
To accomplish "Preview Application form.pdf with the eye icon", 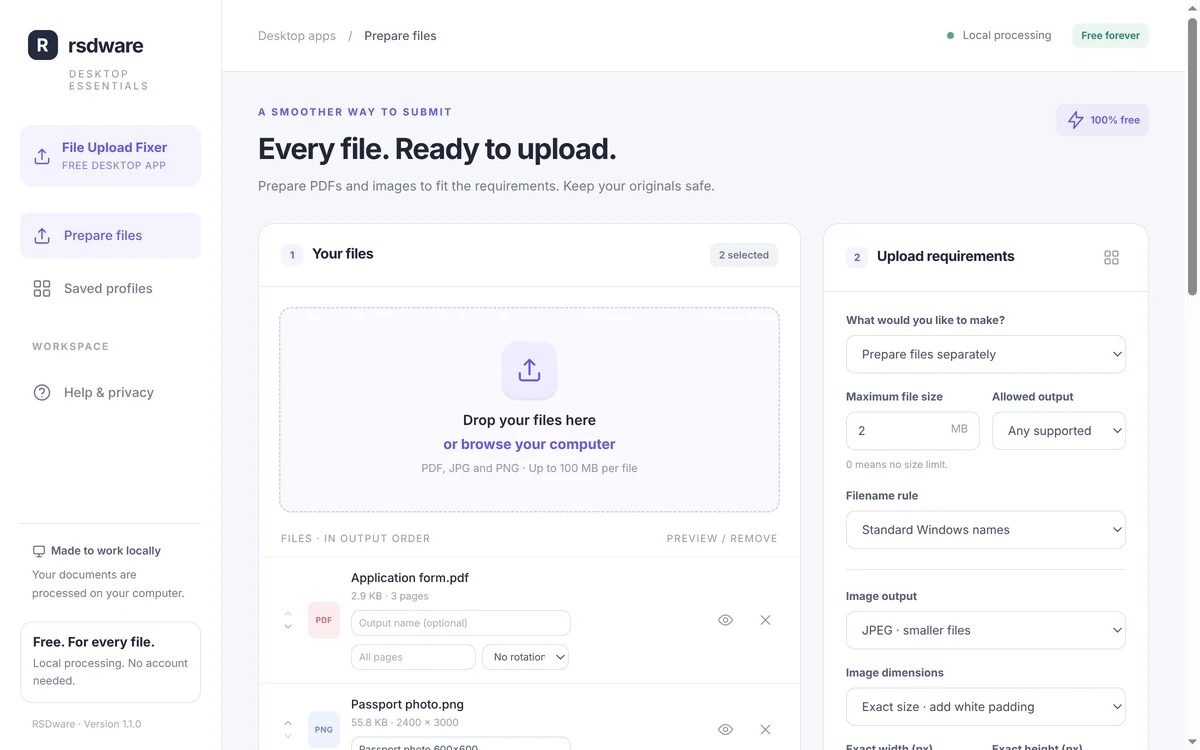I will point(725,620).
